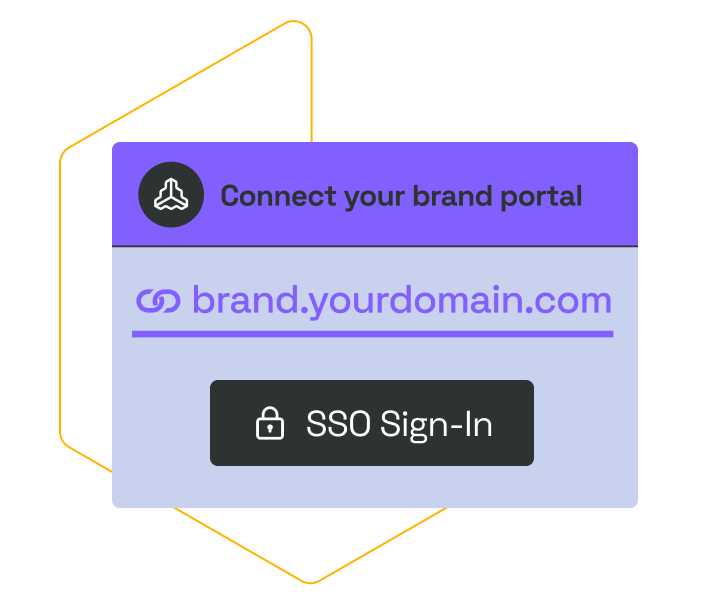Click the padlock icon on the sign-in button

click(x=270, y=423)
